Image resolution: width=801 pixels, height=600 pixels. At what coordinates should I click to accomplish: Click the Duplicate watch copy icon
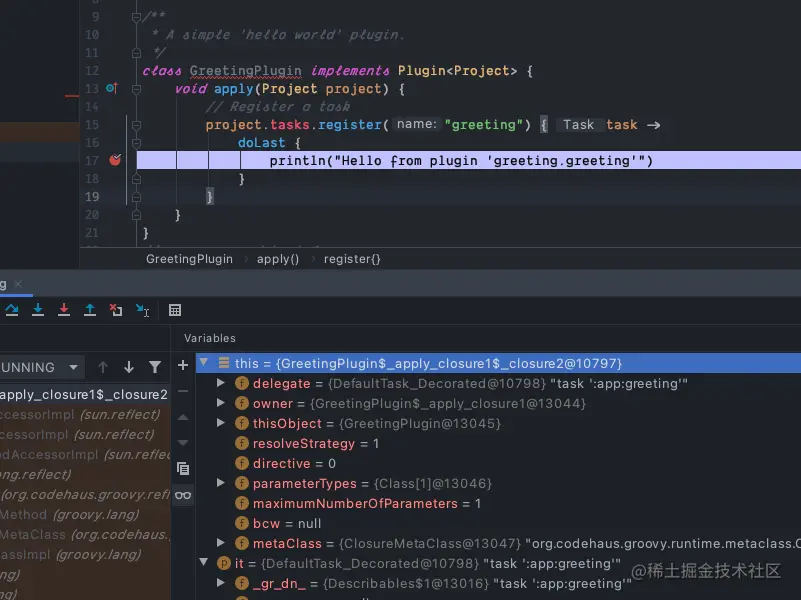pyautogui.click(x=183, y=468)
